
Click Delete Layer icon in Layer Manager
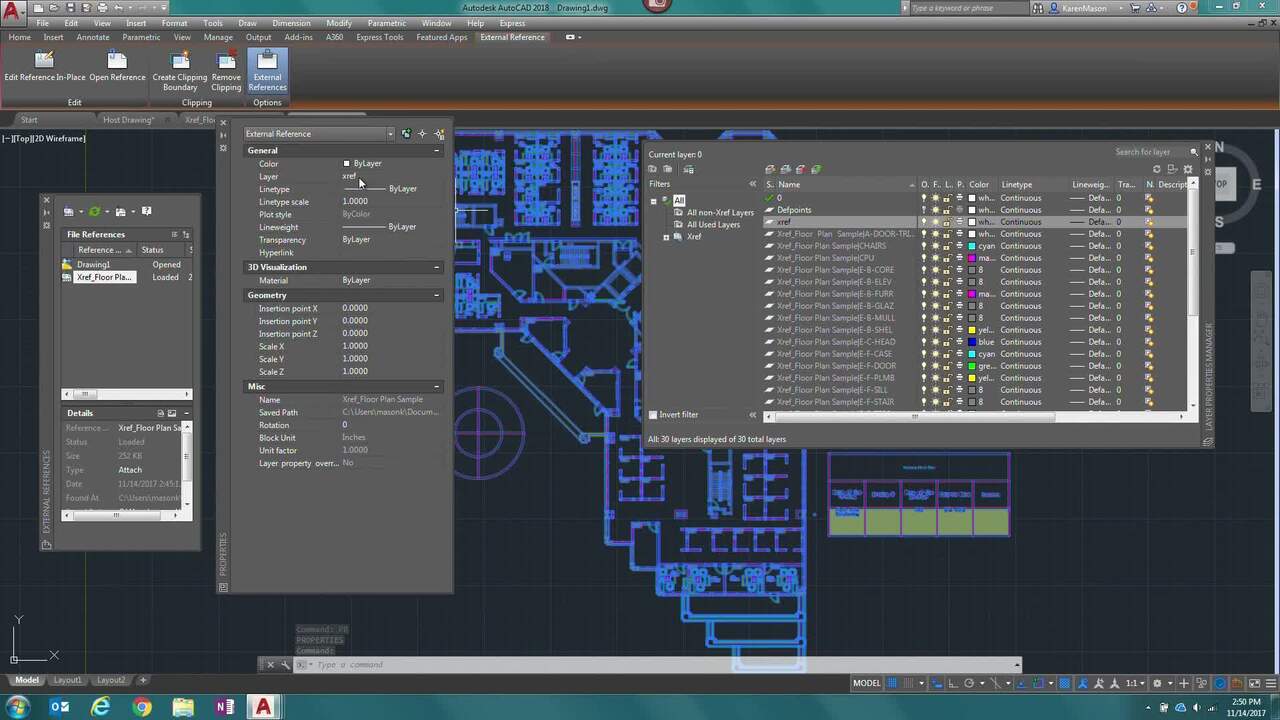[800, 169]
